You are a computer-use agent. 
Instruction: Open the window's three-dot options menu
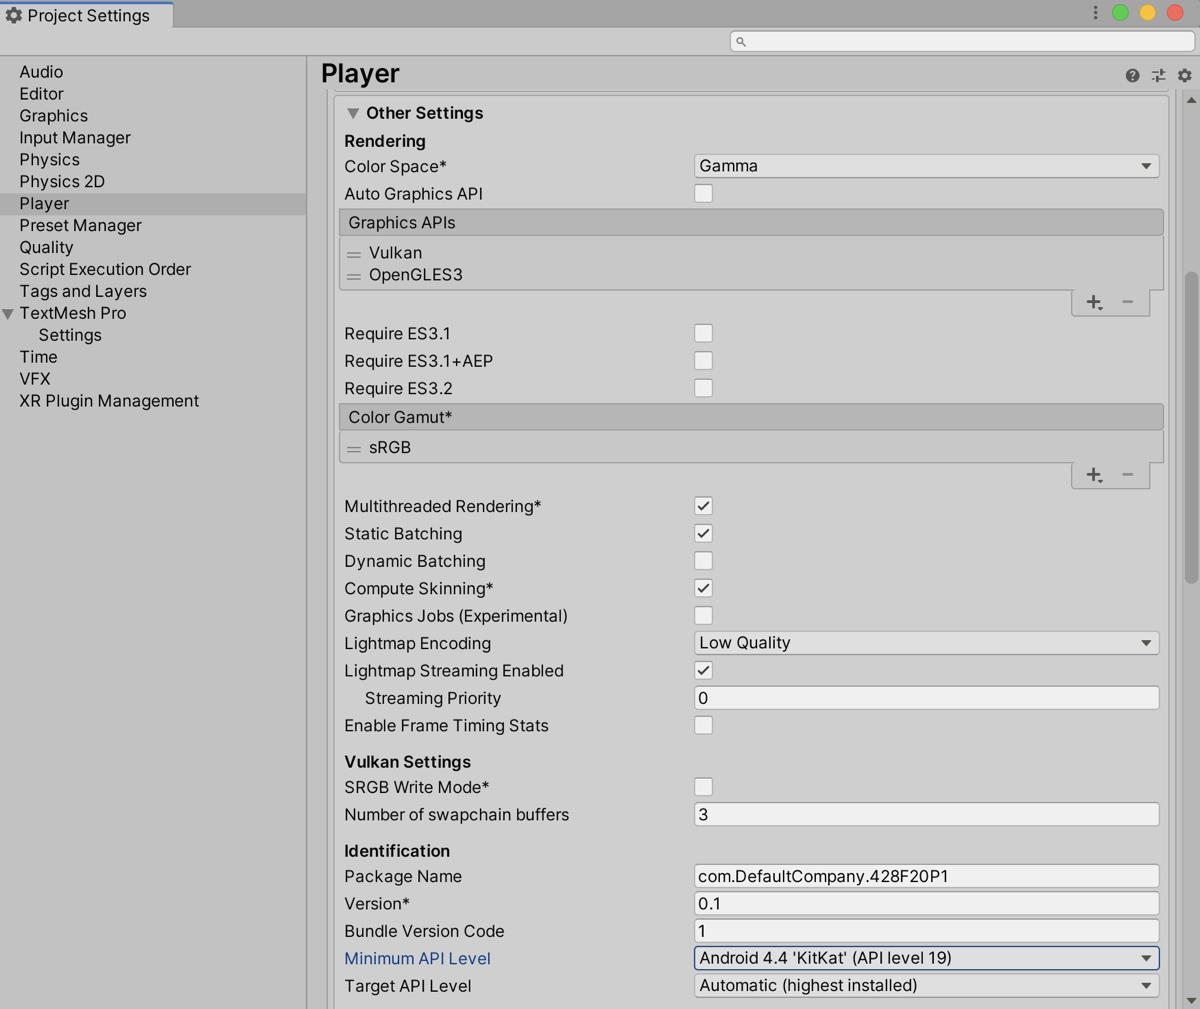[1095, 13]
